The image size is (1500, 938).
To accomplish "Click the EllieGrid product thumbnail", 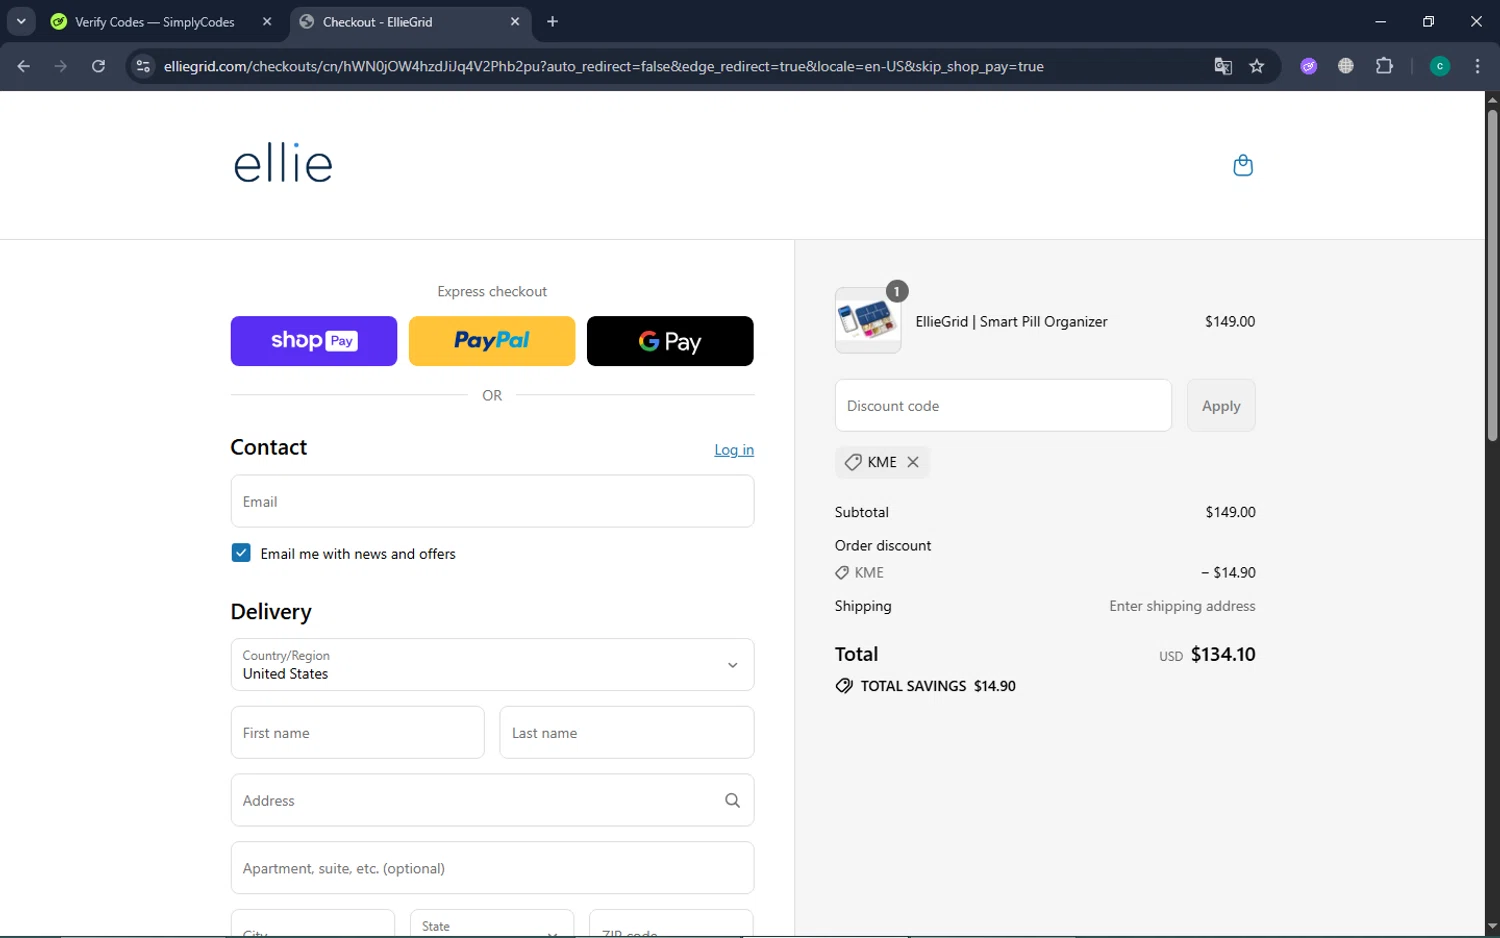I will point(868,321).
